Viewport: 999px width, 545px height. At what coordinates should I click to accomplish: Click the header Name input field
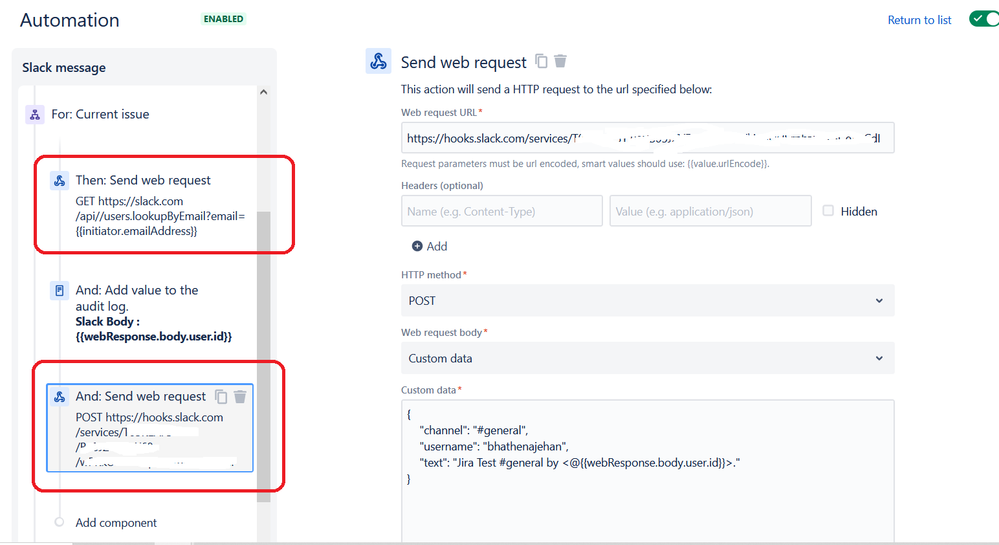(x=501, y=211)
